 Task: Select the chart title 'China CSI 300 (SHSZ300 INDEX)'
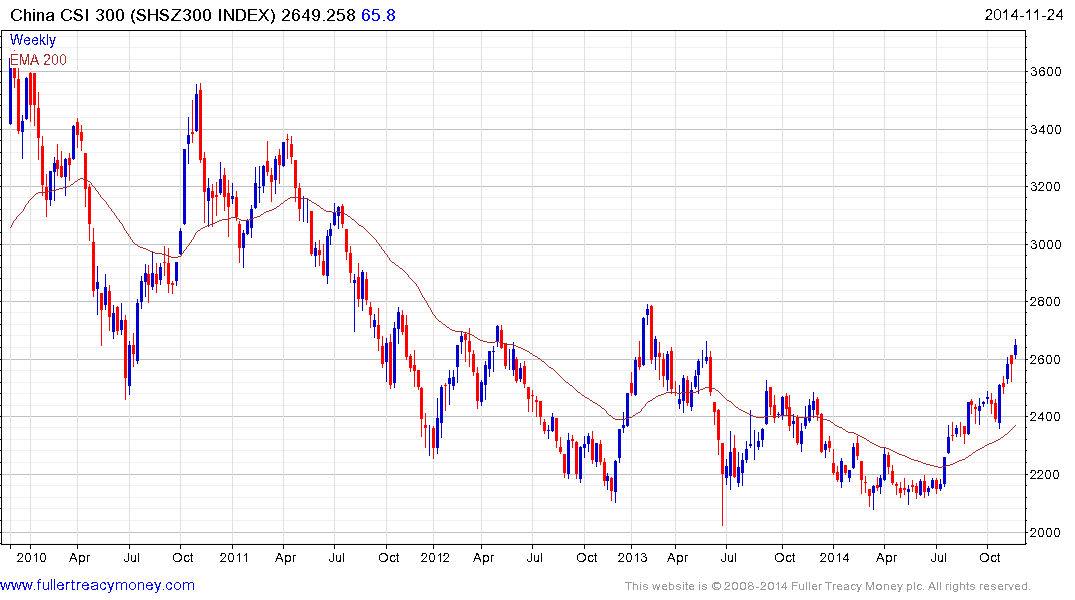[143, 15]
